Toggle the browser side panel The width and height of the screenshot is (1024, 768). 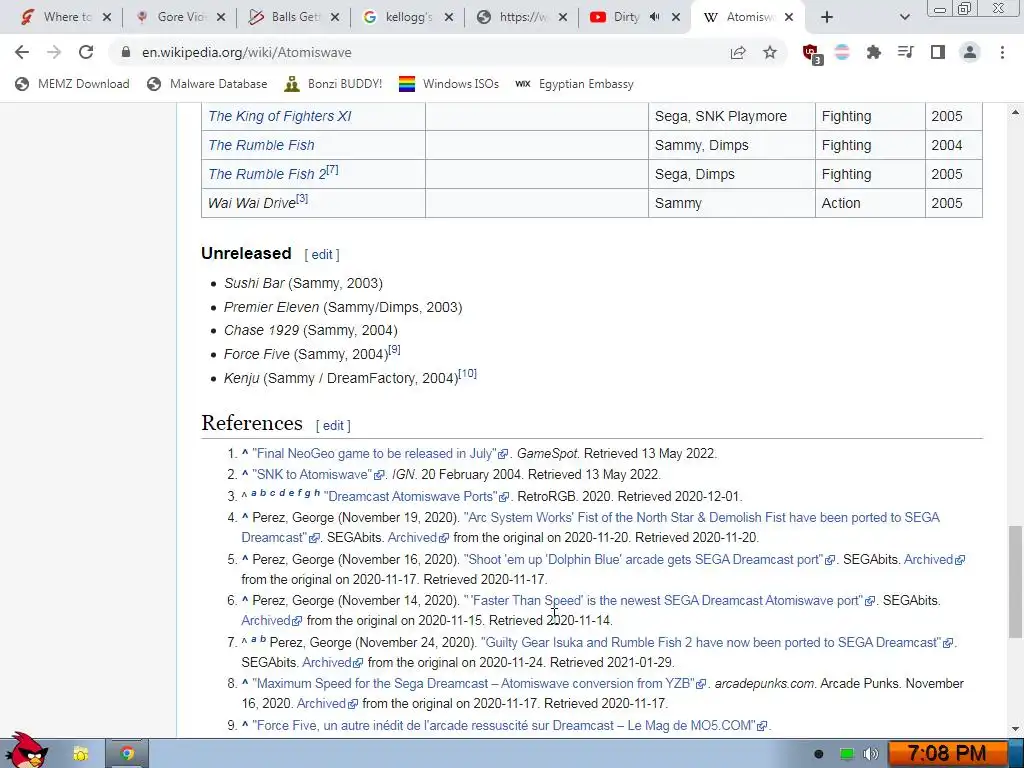click(x=938, y=52)
